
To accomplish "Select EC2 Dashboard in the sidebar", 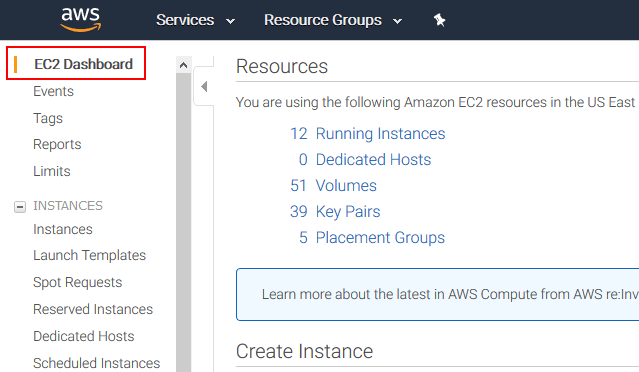I will (83, 64).
